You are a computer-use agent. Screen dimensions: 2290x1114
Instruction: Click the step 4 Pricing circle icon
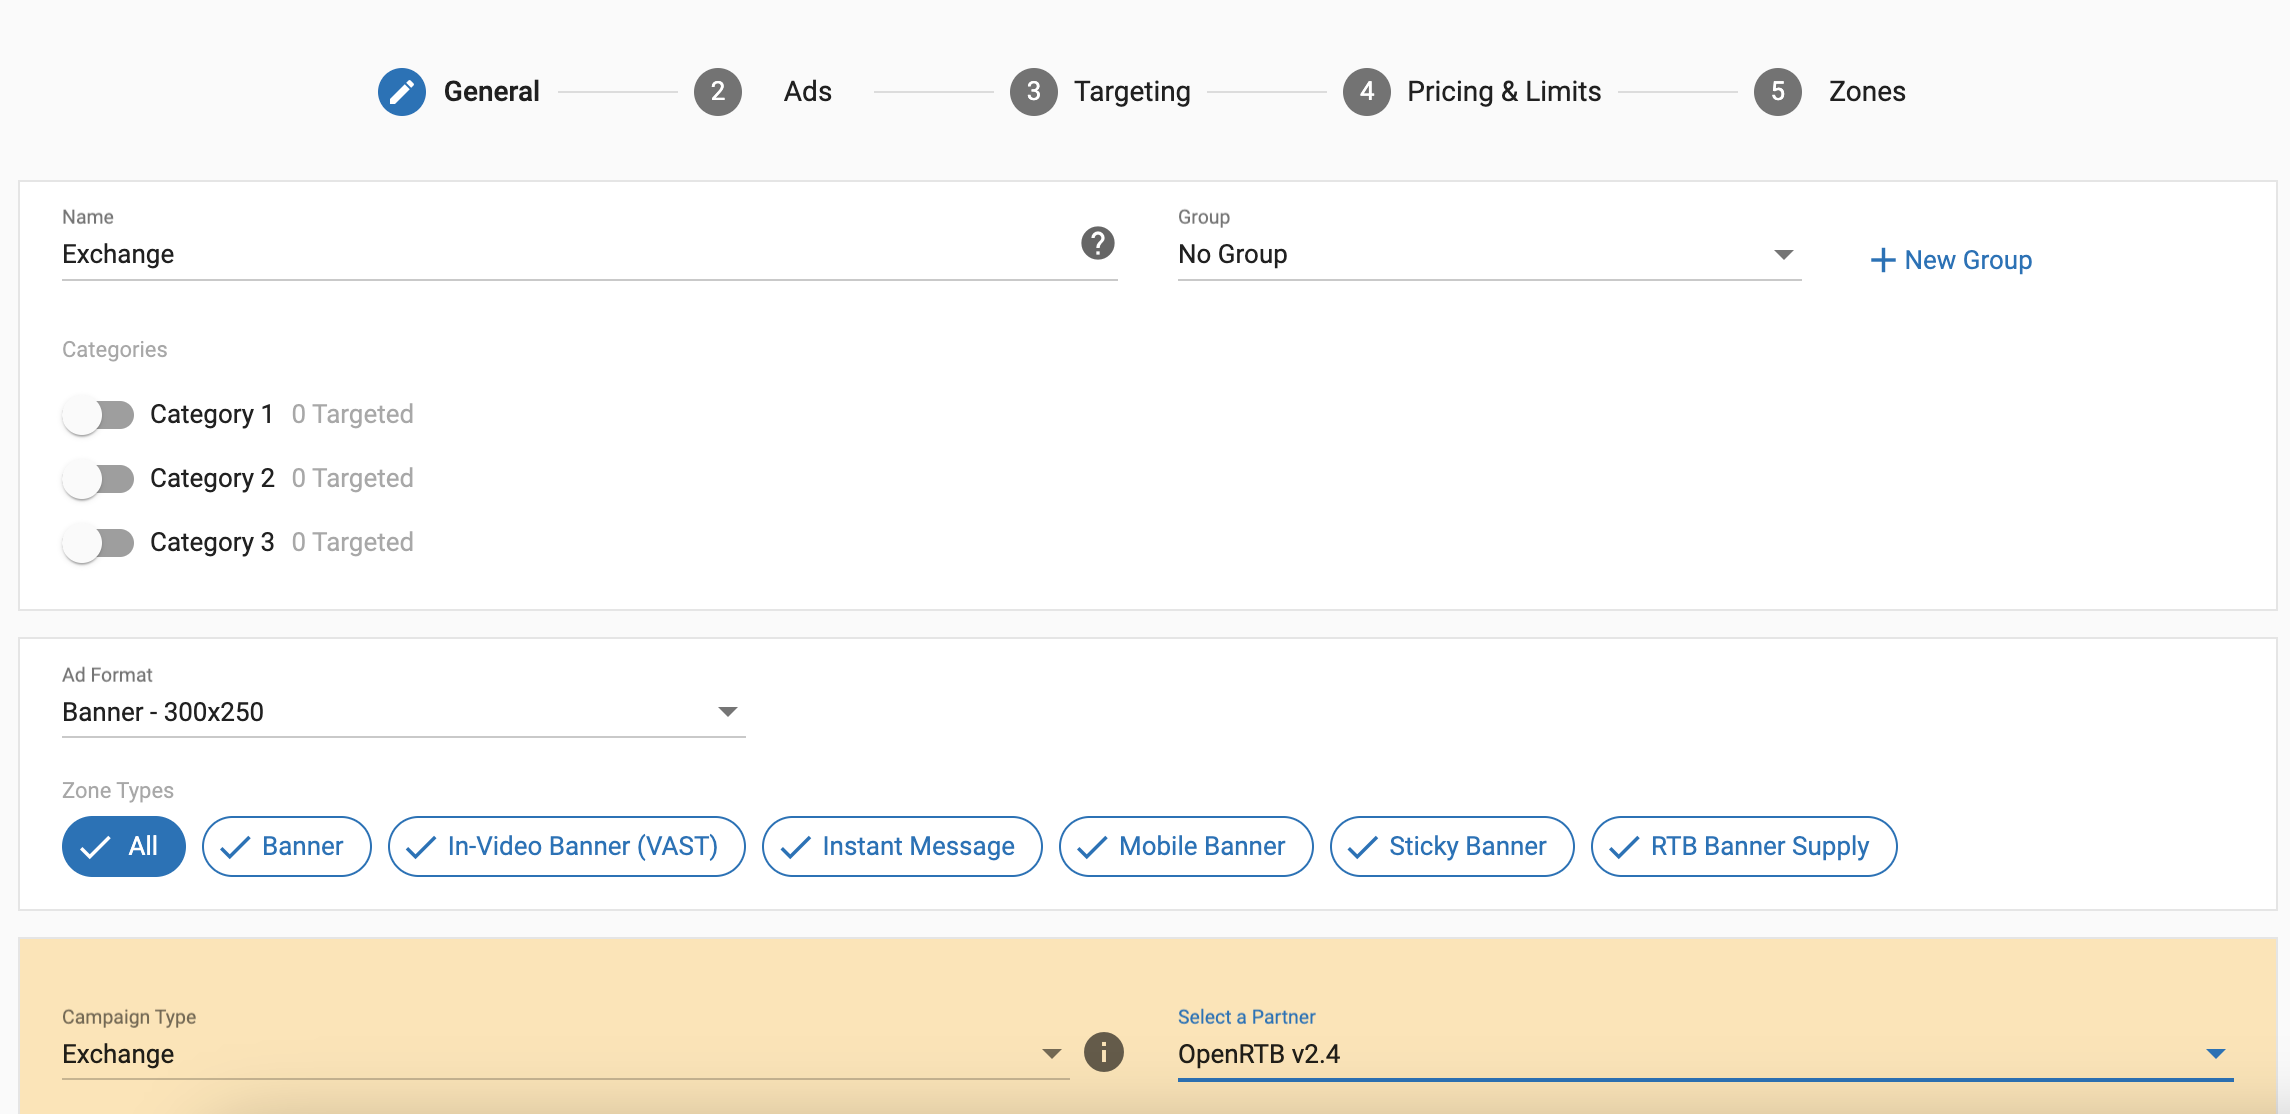[x=1366, y=92]
